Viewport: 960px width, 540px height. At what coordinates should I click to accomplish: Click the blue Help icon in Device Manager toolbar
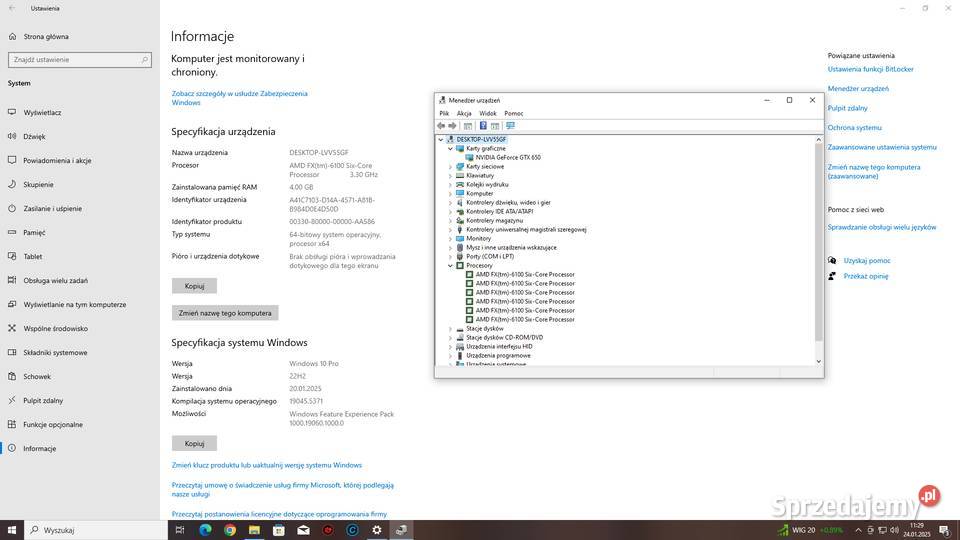483,126
